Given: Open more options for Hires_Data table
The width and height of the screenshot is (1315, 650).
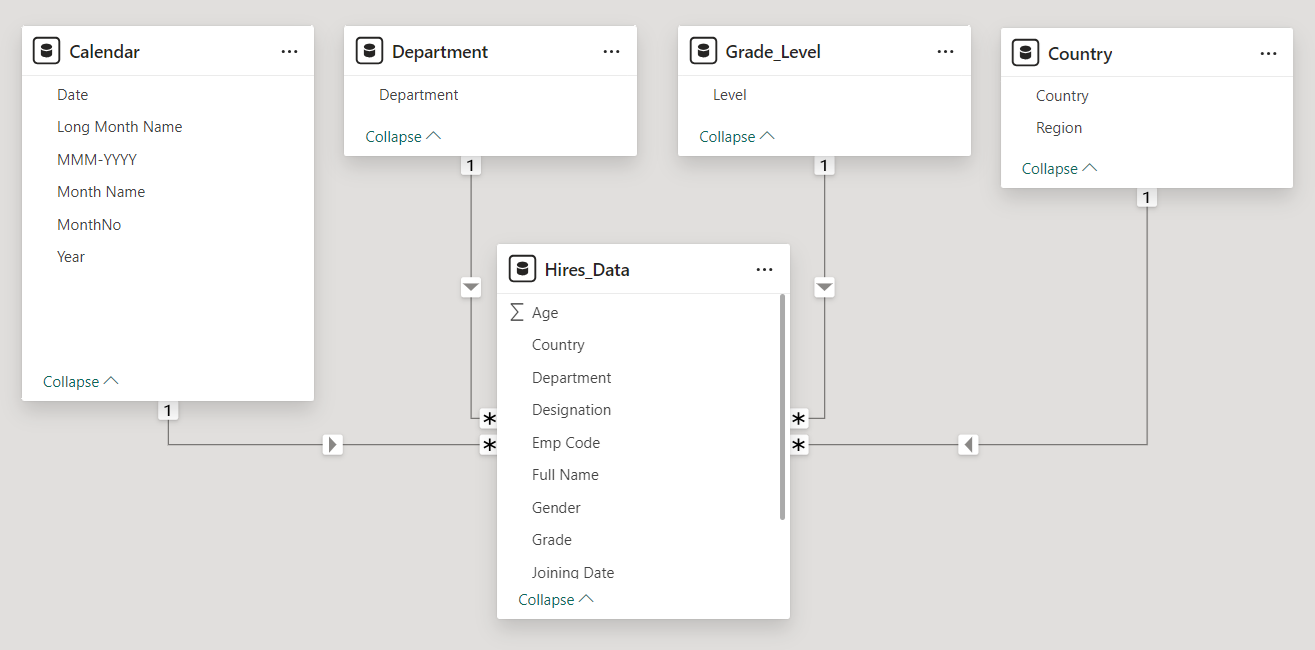Looking at the screenshot, I should pos(765,269).
